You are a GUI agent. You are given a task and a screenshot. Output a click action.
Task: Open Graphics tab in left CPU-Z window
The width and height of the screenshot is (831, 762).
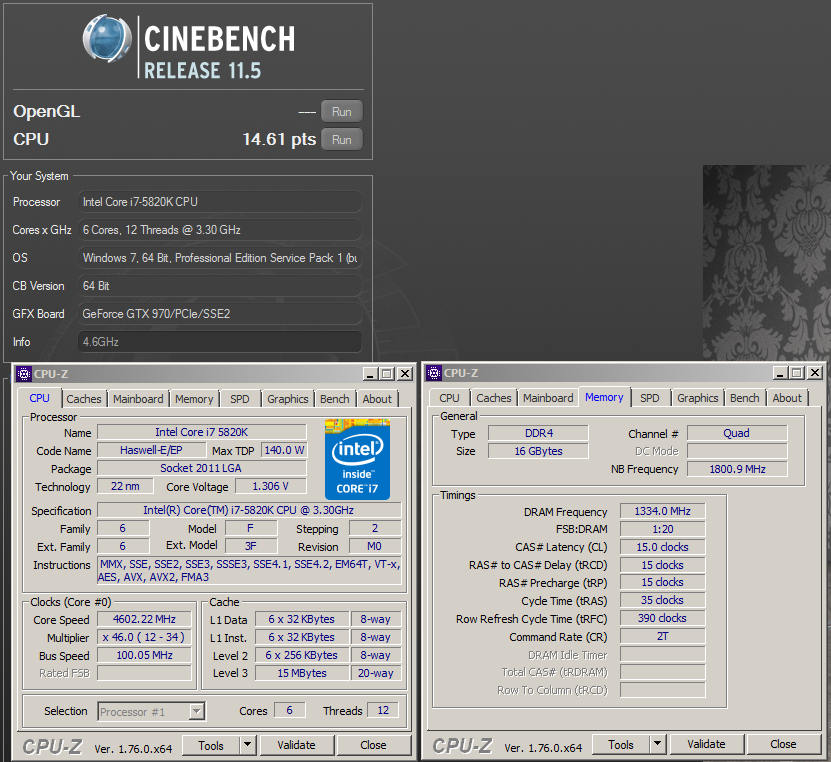pos(288,399)
